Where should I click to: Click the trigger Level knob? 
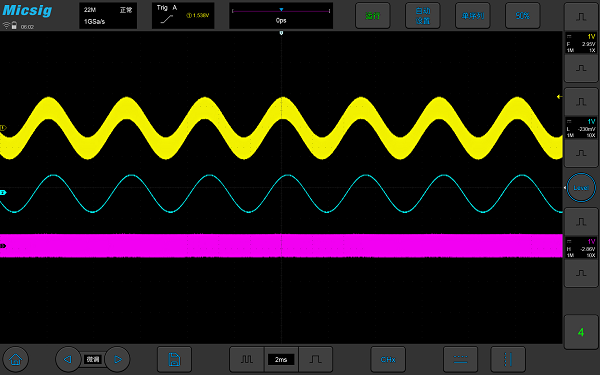coord(581,188)
